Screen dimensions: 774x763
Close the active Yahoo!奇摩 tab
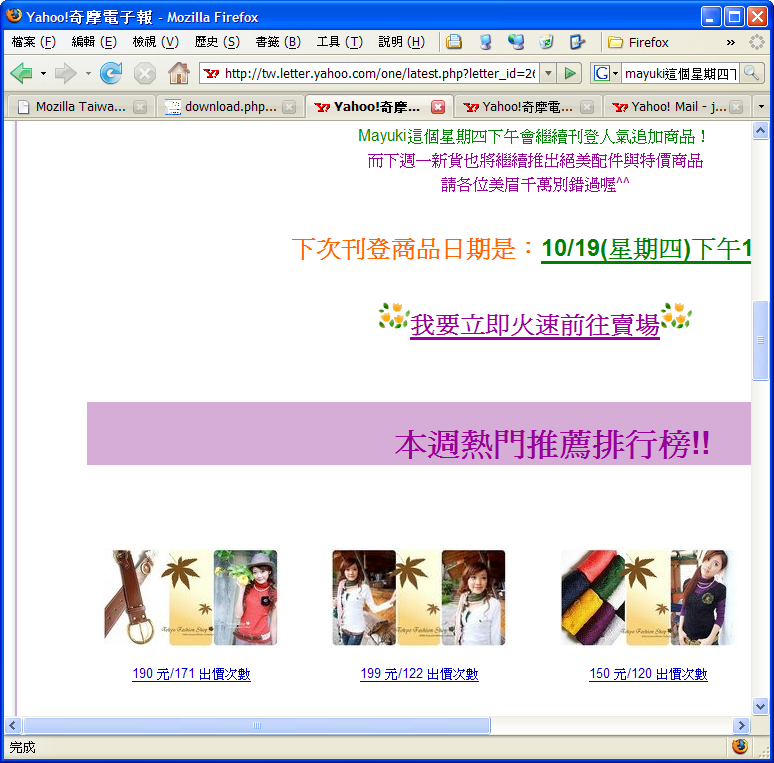[438, 107]
